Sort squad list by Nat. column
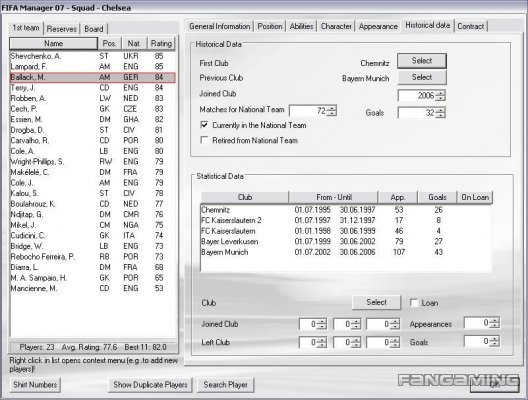The image size is (528, 400). coord(134,43)
